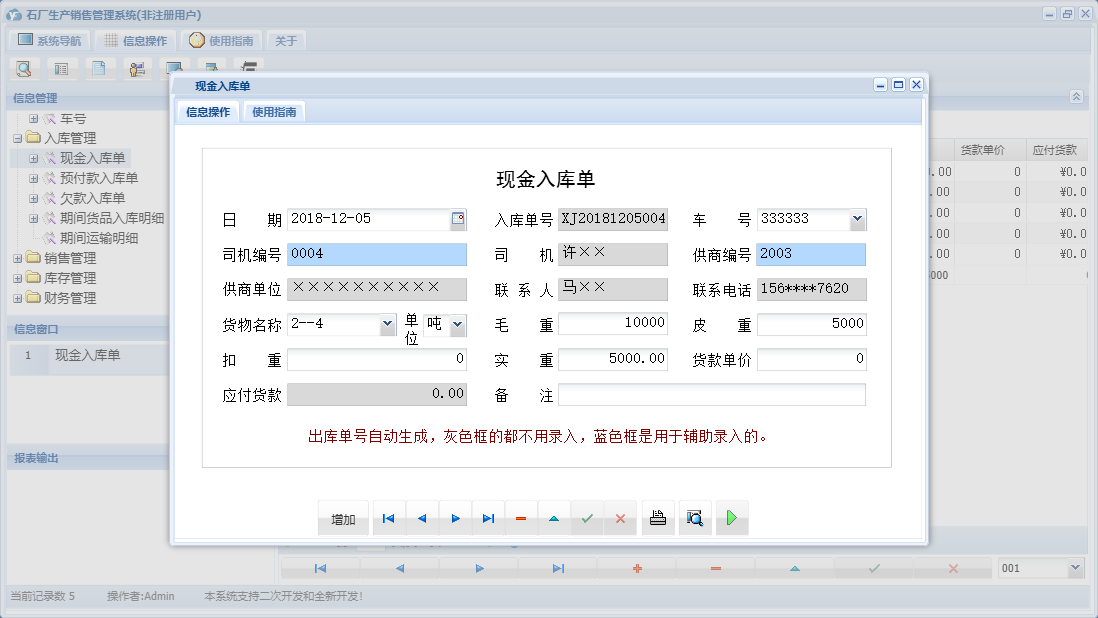
Task: Open the 单位 dropdown showing 吨
Action: pos(458,325)
